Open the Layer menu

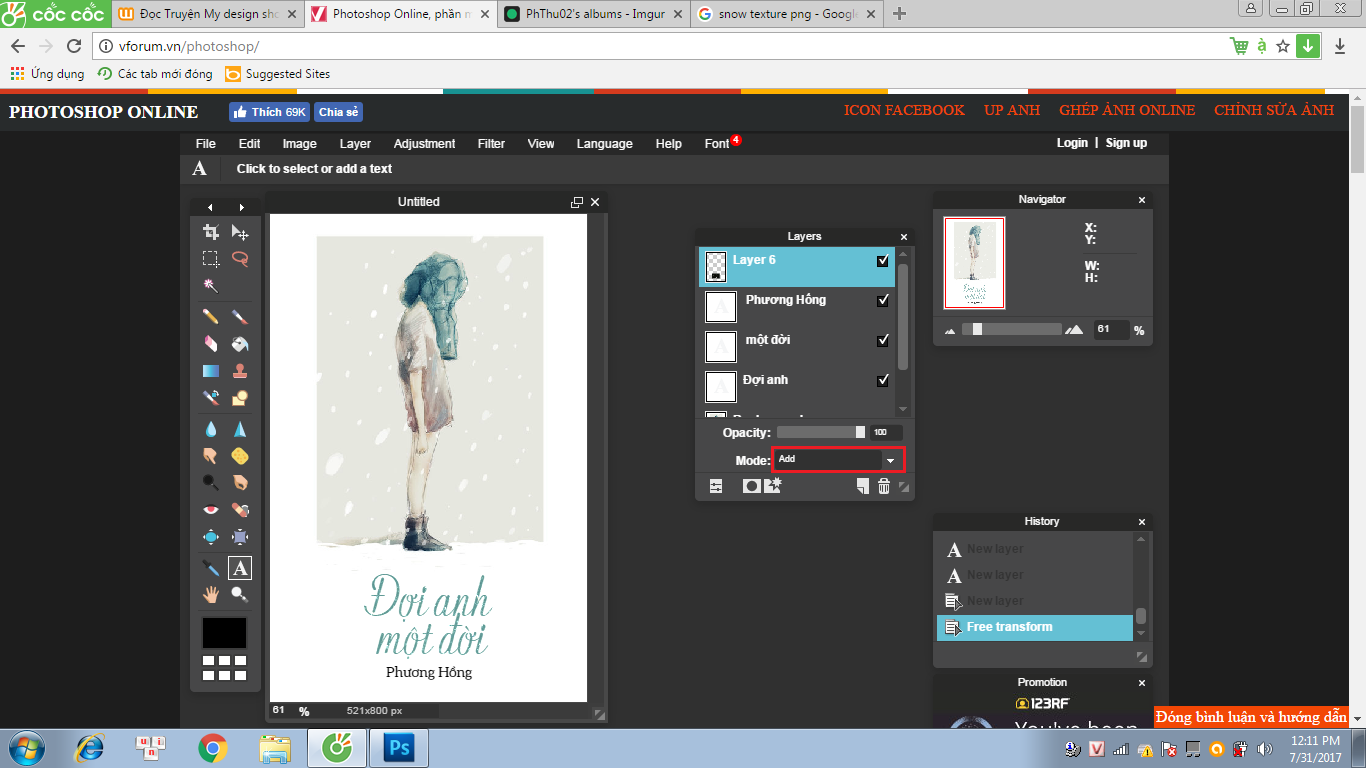(x=355, y=144)
